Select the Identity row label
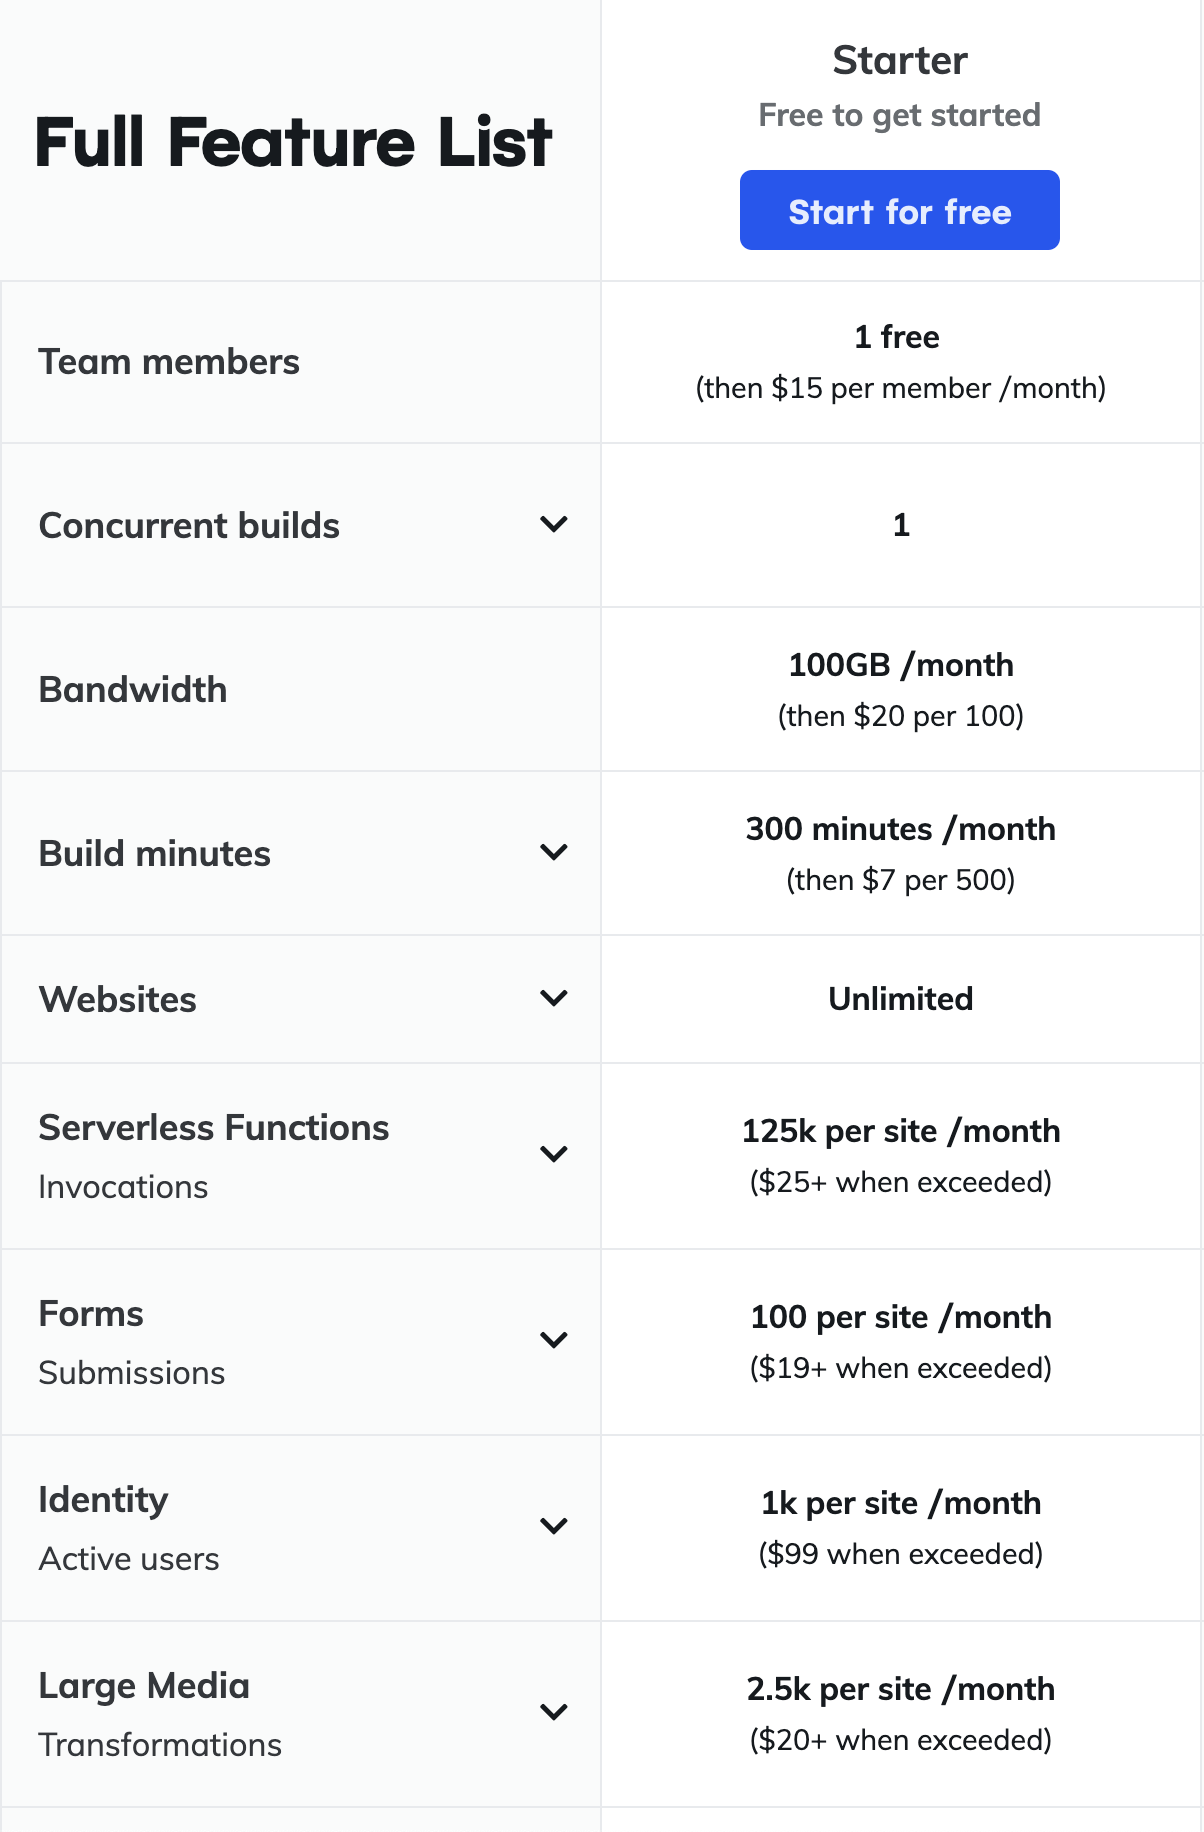Screen dimensions: 1204x1832 (x=103, y=1499)
